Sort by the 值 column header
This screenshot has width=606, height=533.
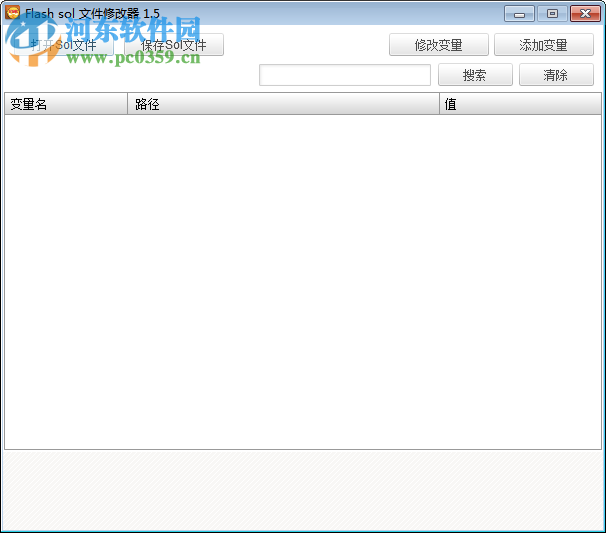pyautogui.click(x=520, y=104)
